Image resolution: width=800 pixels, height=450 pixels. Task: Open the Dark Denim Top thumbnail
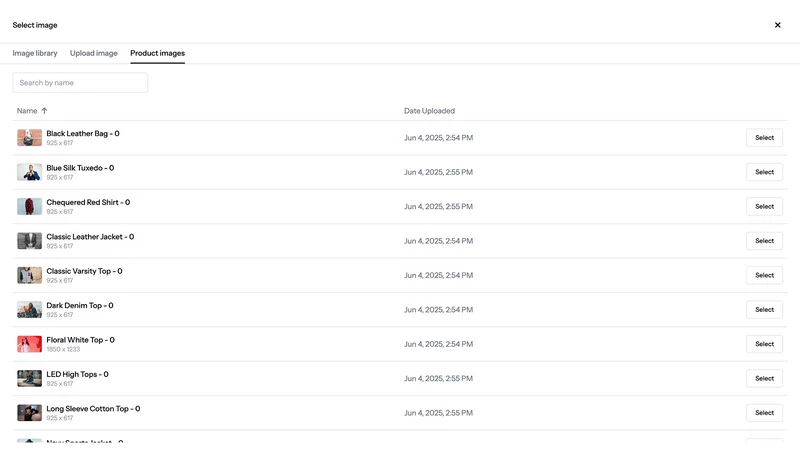(30, 310)
